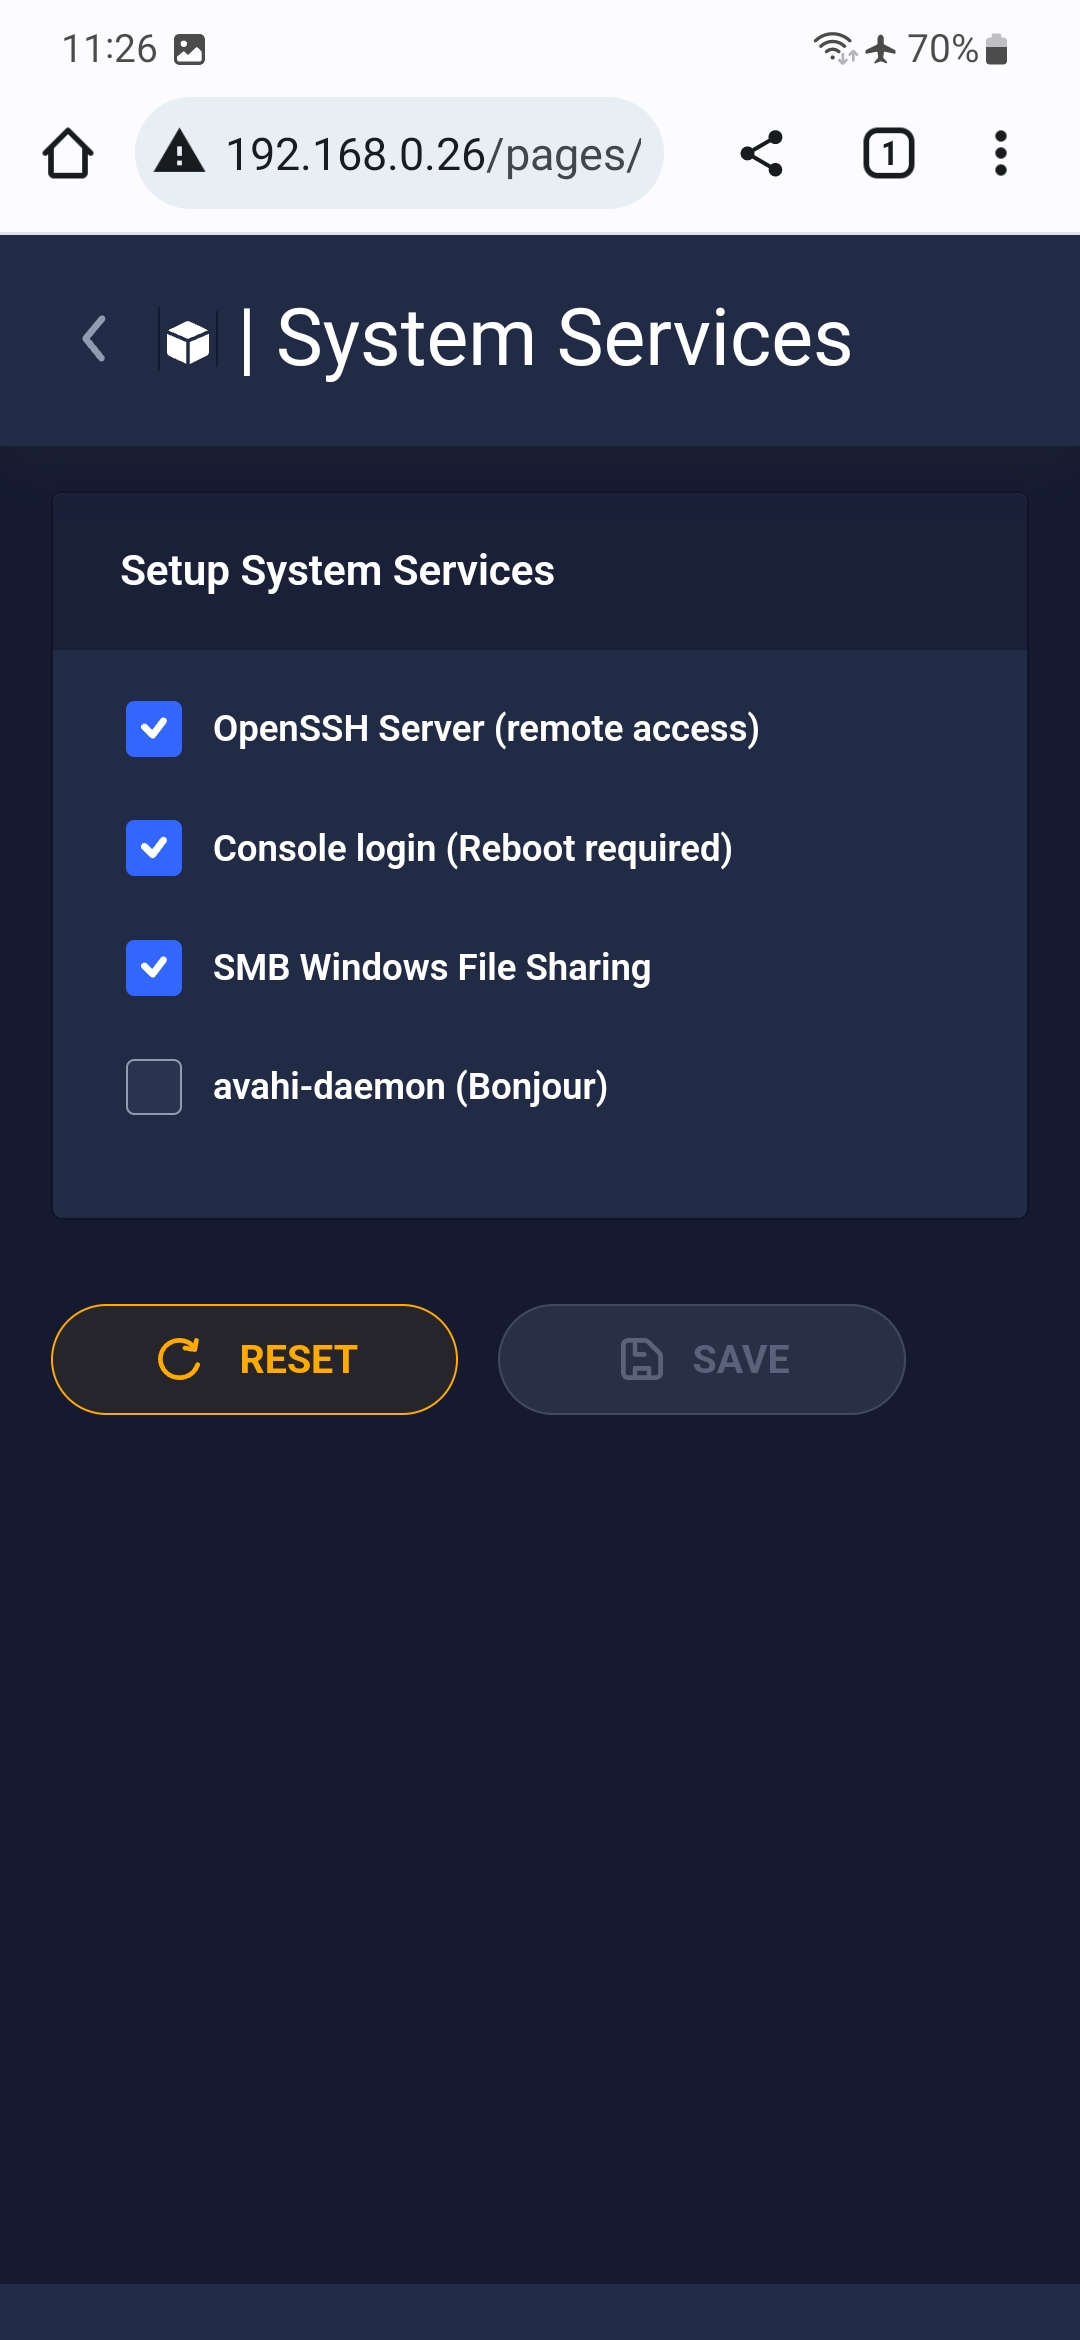1080x2340 pixels.
Task: Tap the System Services page title
Action: 564,339
